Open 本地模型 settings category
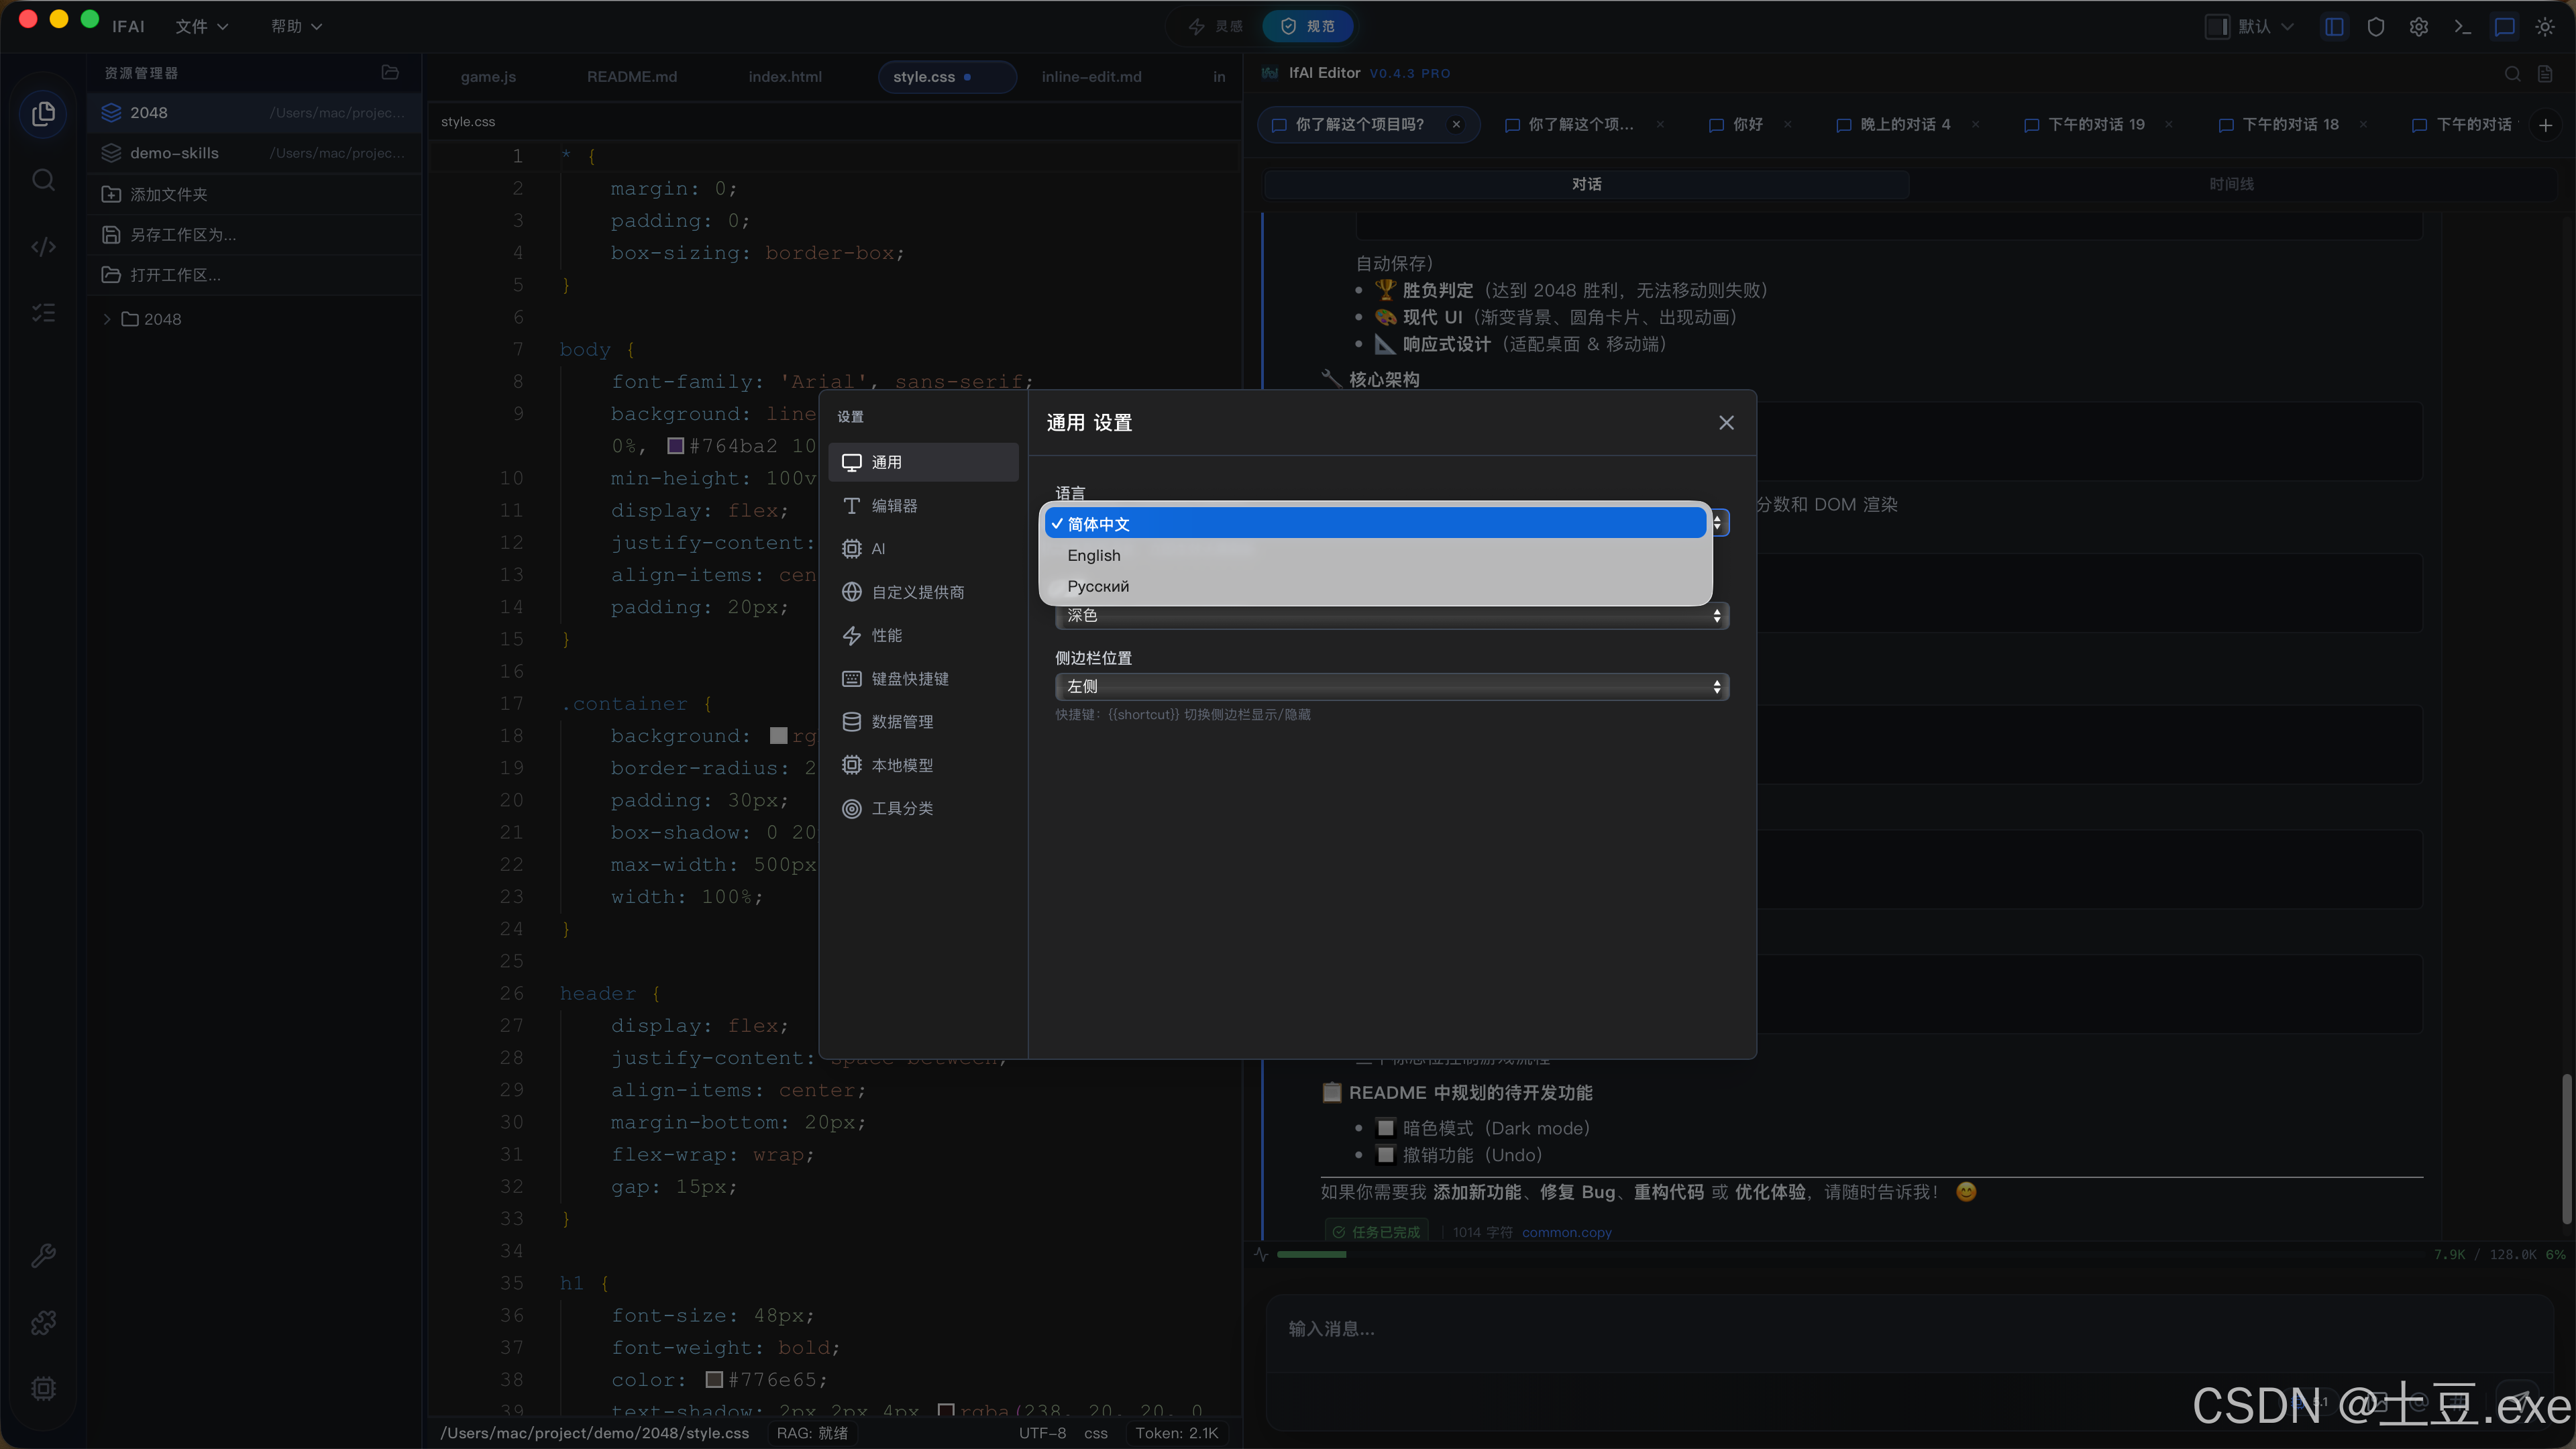Image resolution: width=2576 pixels, height=1449 pixels. coord(923,765)
